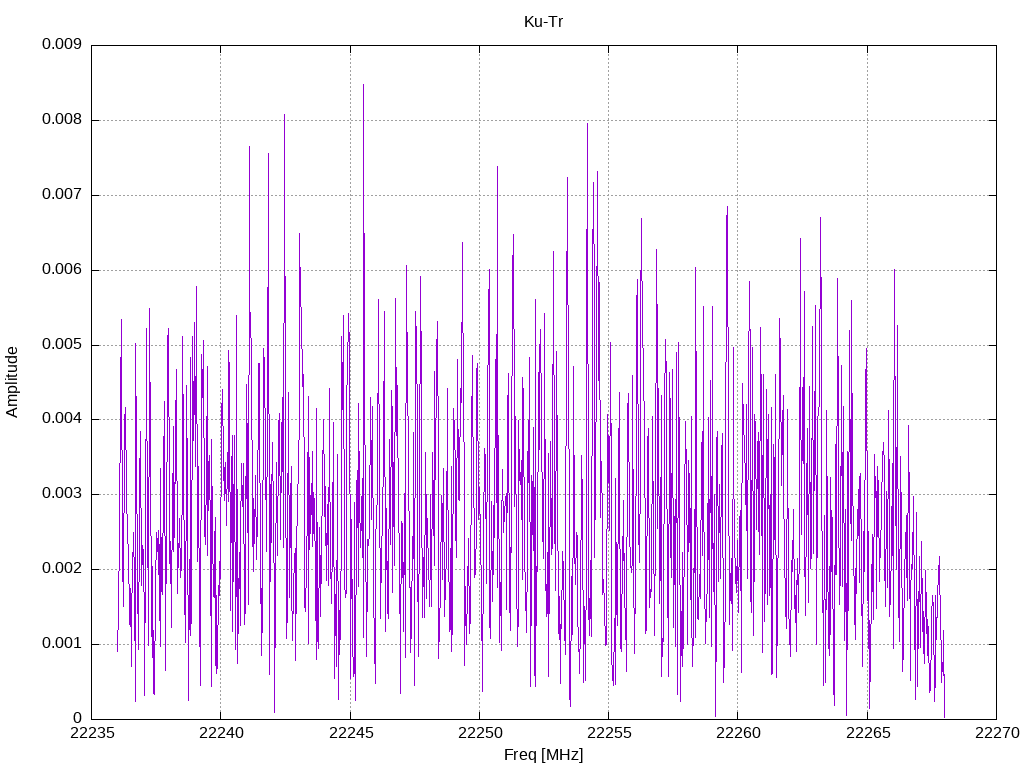Click the 22235 x-axis tick label
This screenshot has height=768, width=1024.
tap(91, 733)
